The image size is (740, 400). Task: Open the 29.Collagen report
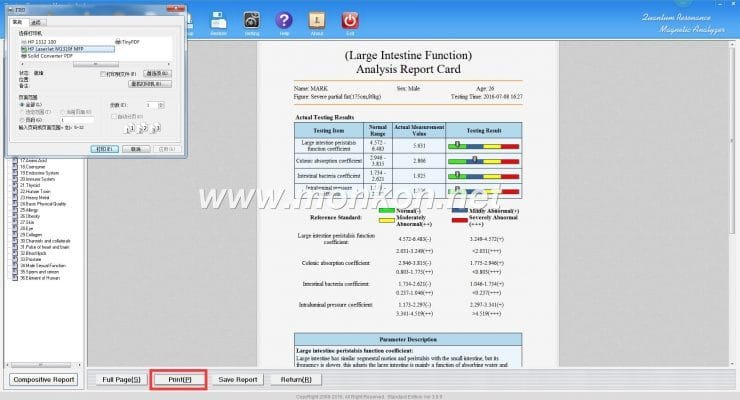[31, 234]
